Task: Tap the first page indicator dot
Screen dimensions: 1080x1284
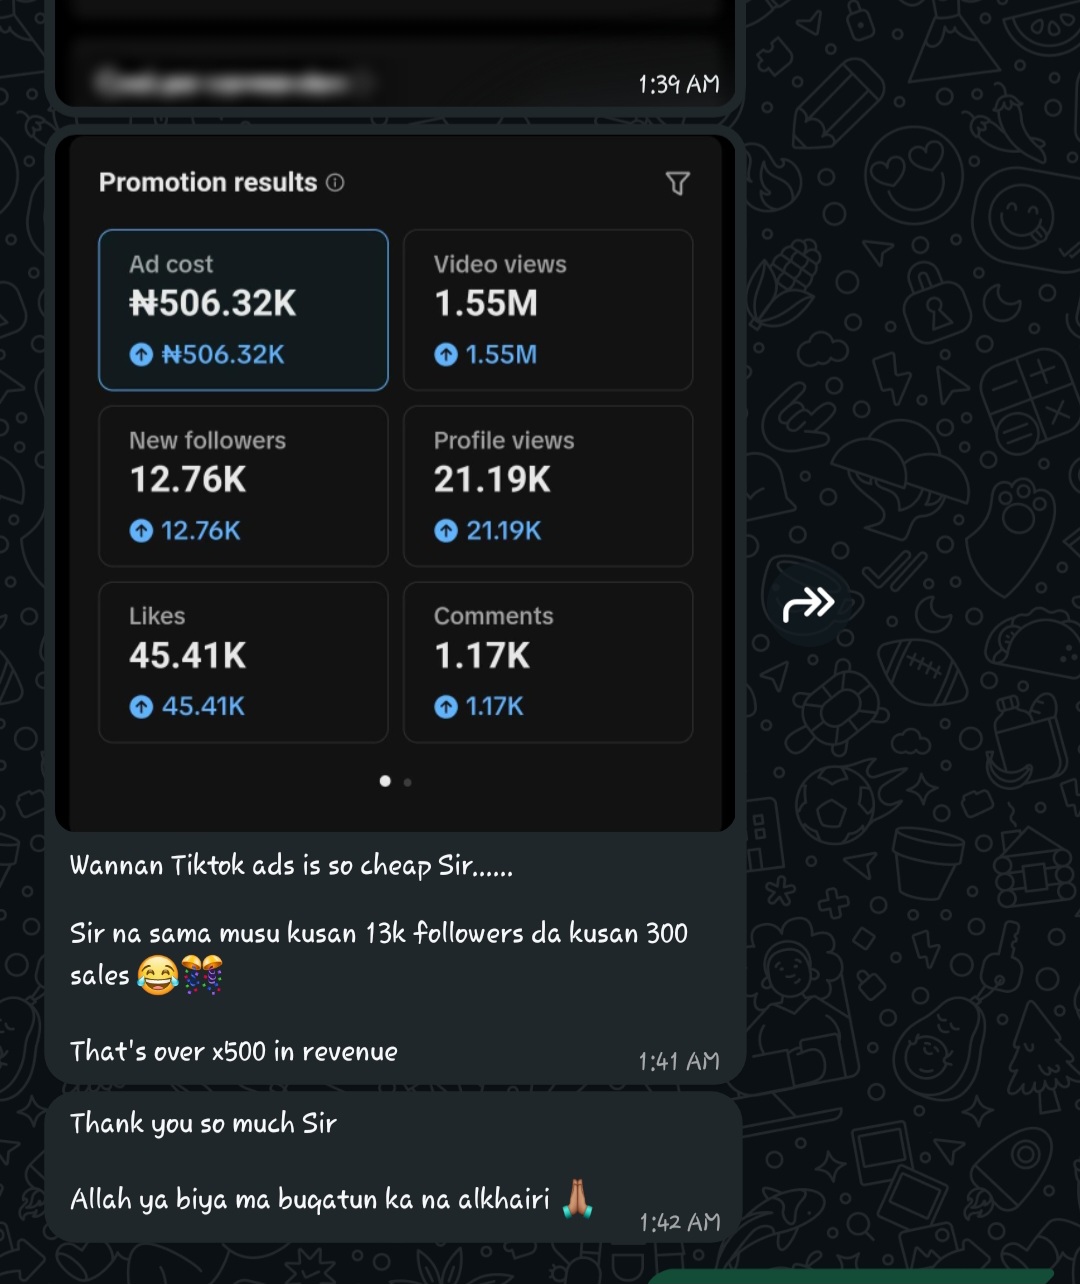Action: (x=385, y=781)
